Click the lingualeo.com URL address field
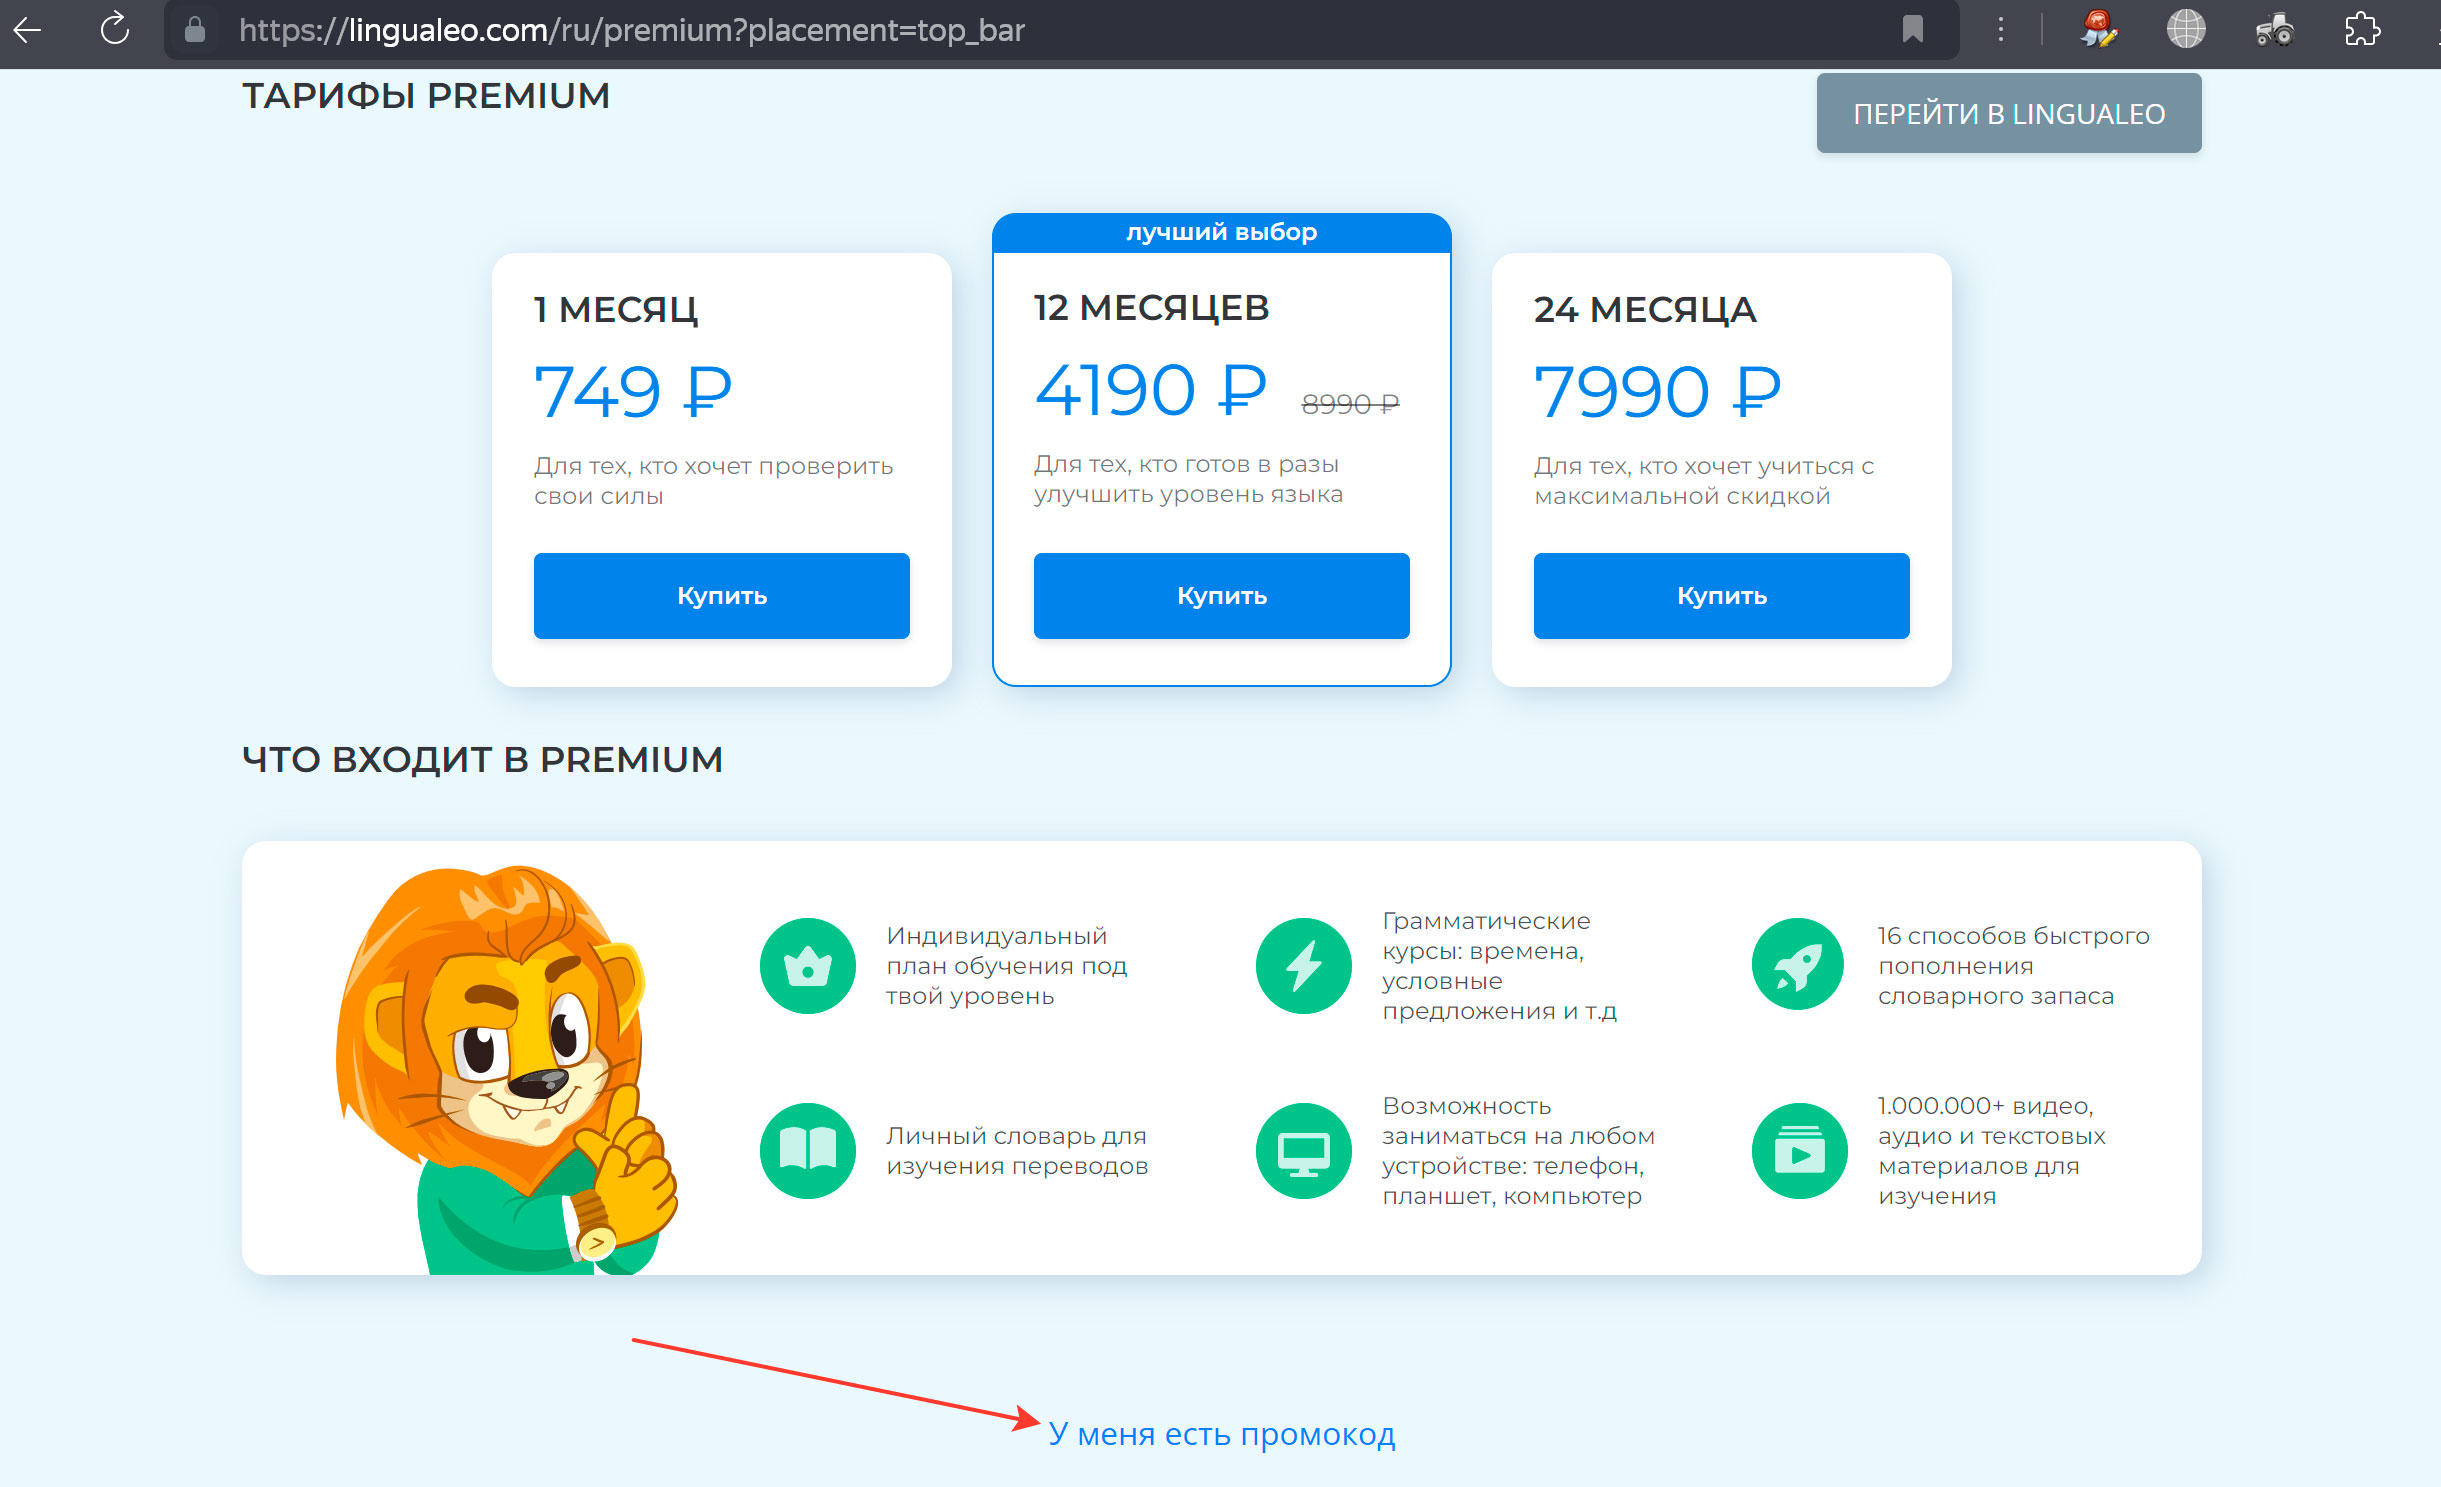2441x1487 pixels. point(1060,30)
